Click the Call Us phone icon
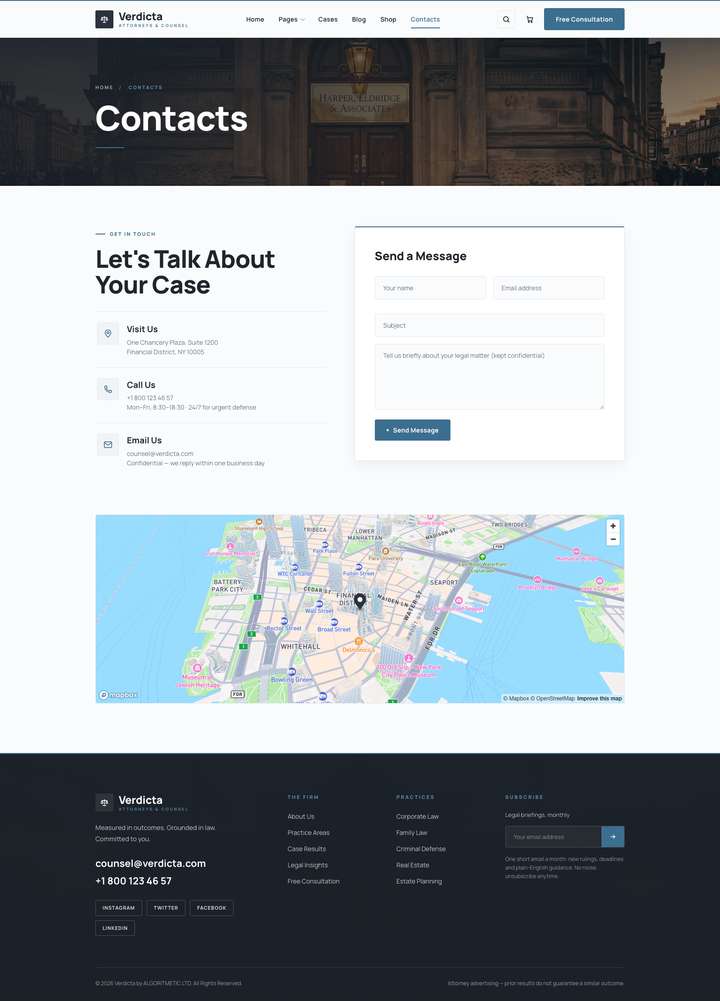The width and height of the screenshot is (720, 1001). coord(108,389)
